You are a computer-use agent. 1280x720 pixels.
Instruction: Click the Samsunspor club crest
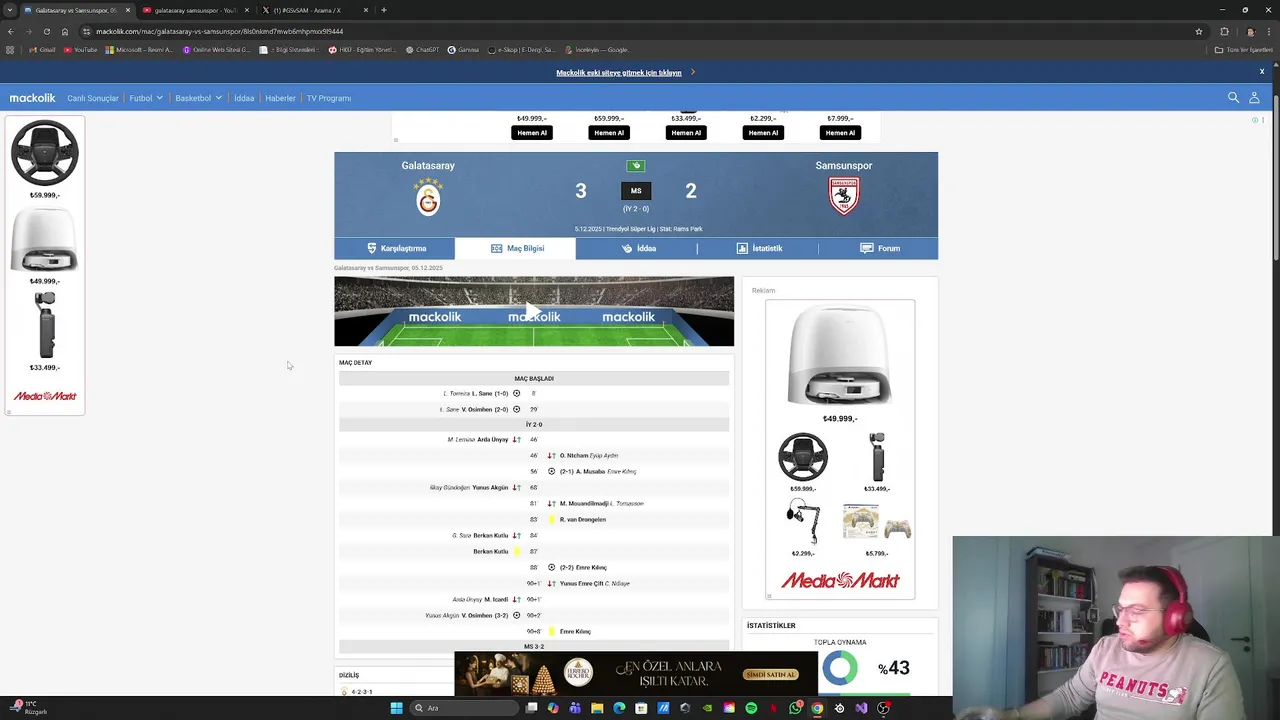point(844,196)
